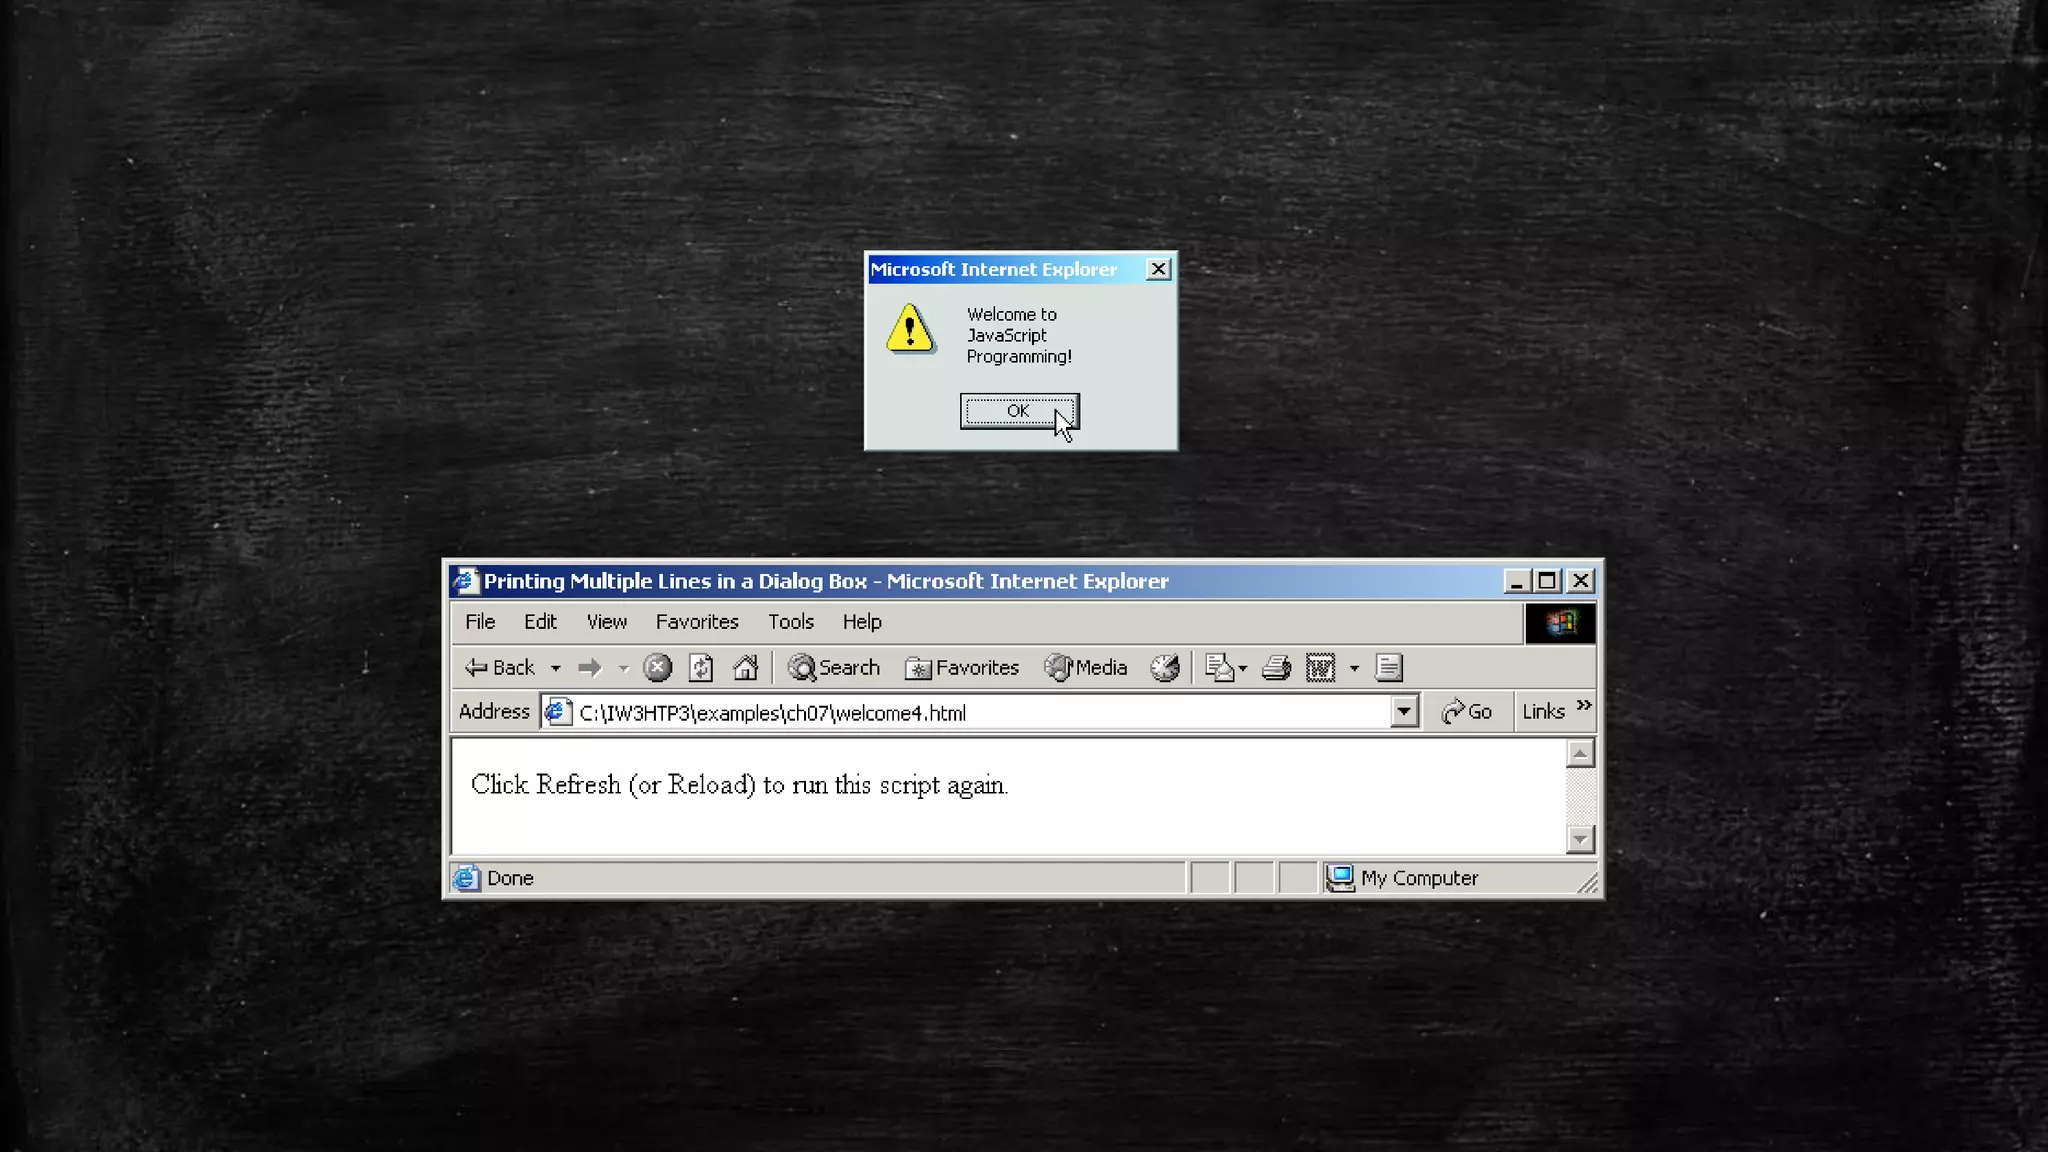Click the Go button
The height and width of the screenshot is (1152, 2048).
[1467, 712]
